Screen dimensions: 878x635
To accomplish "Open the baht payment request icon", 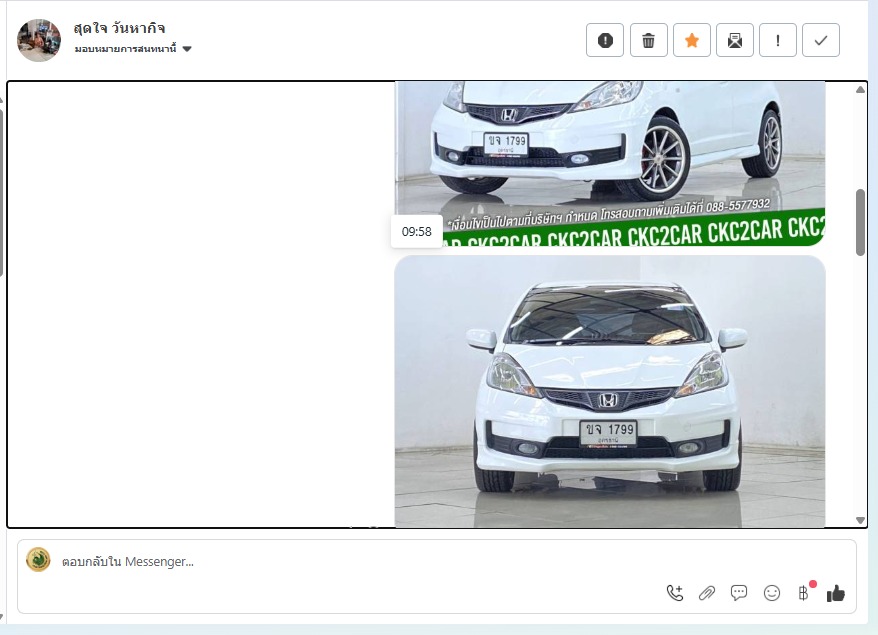I will coord(803,593).
